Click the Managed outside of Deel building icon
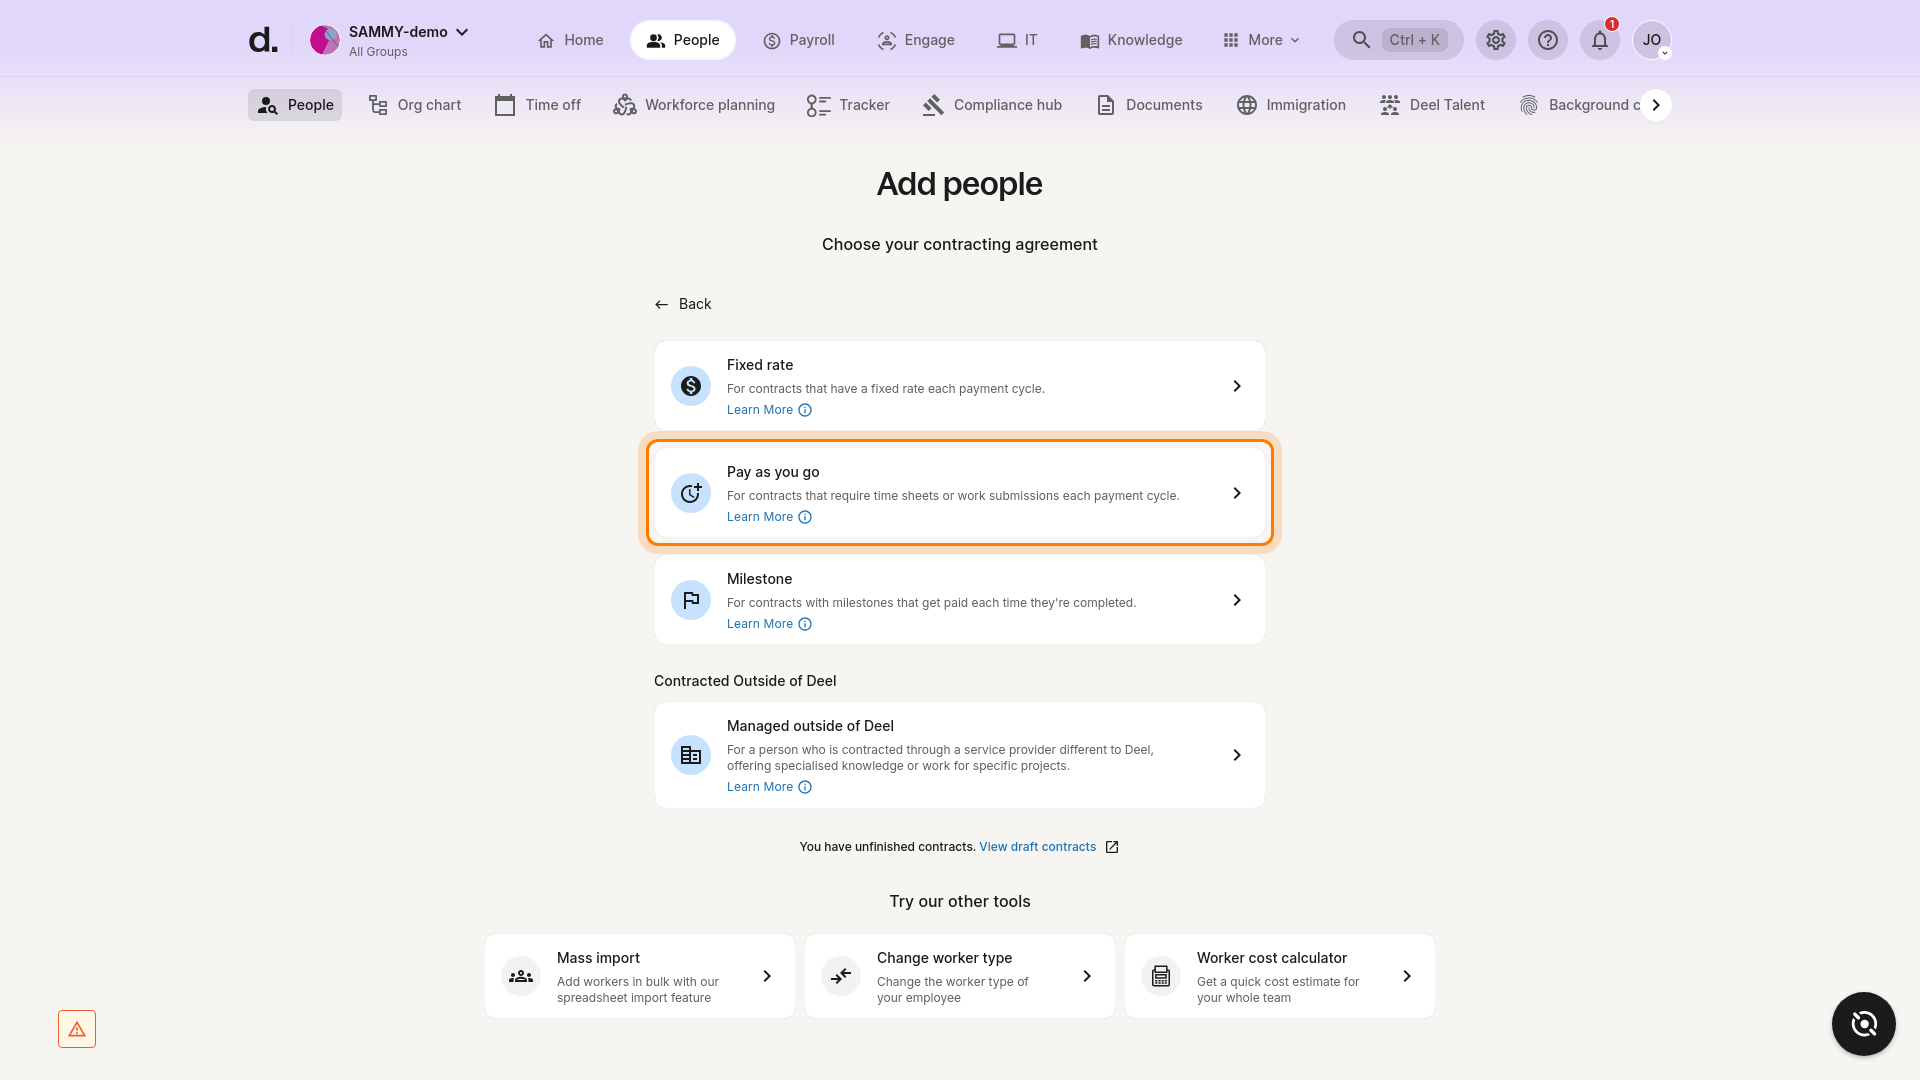 691,755
